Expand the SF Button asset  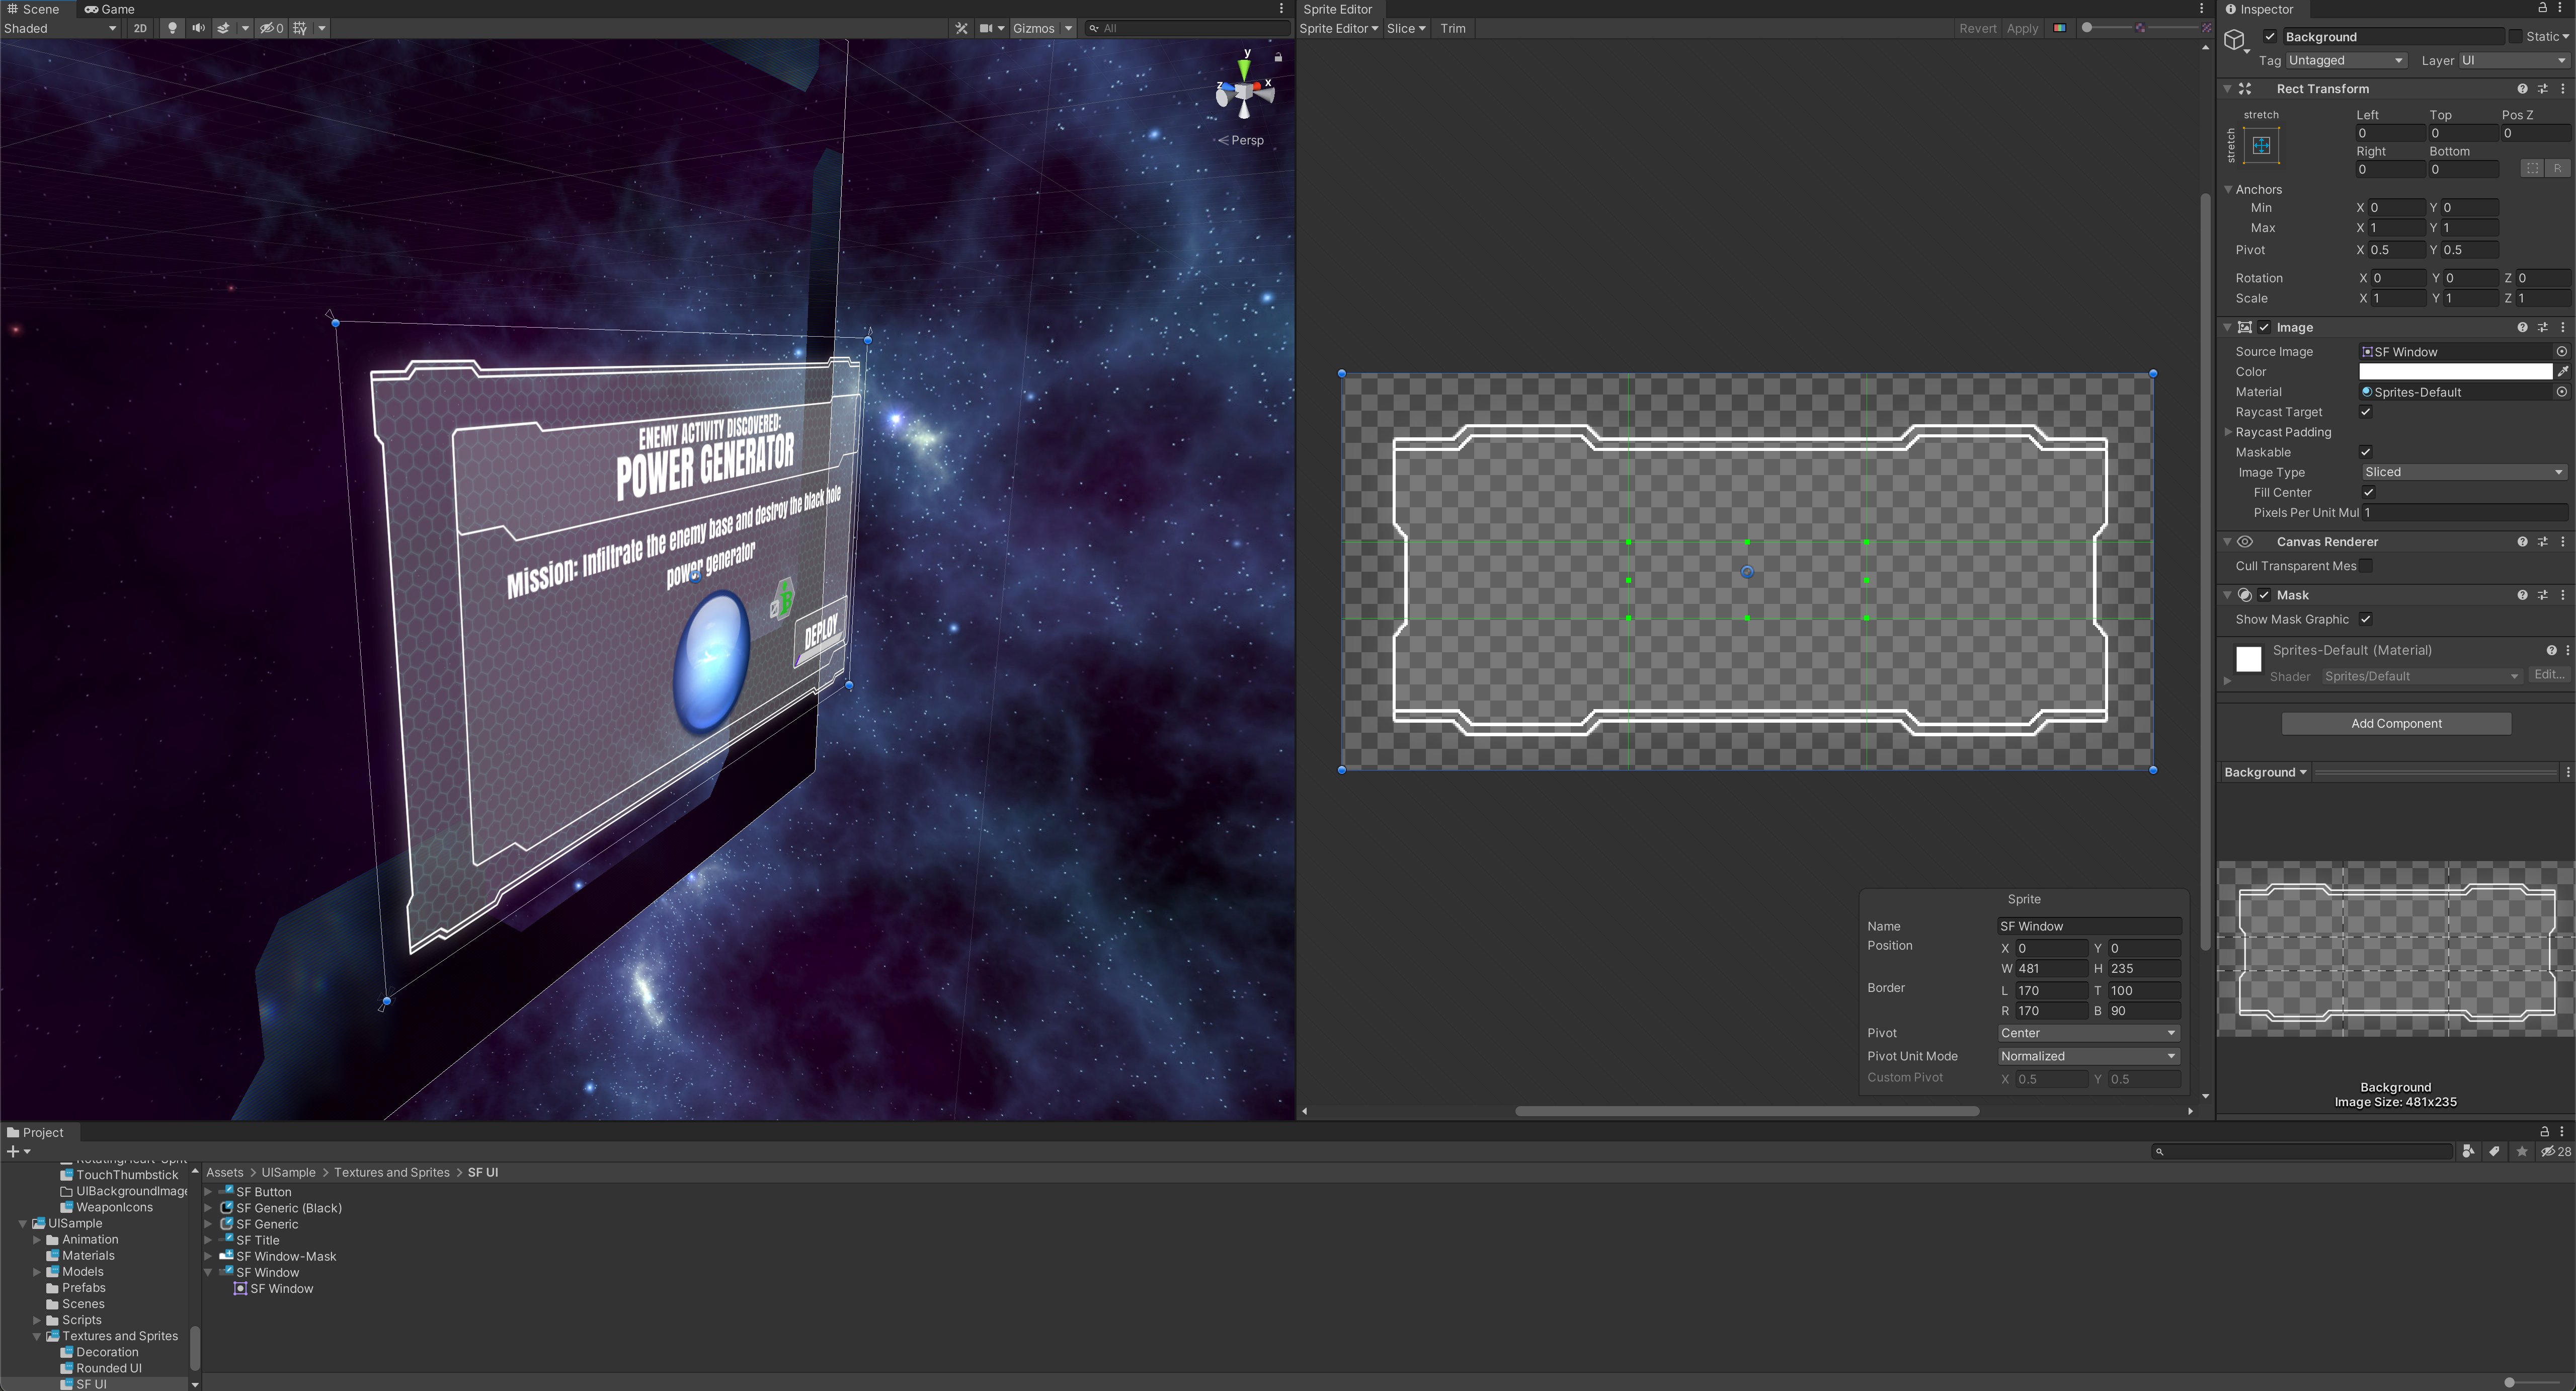tap(208, 1192)
